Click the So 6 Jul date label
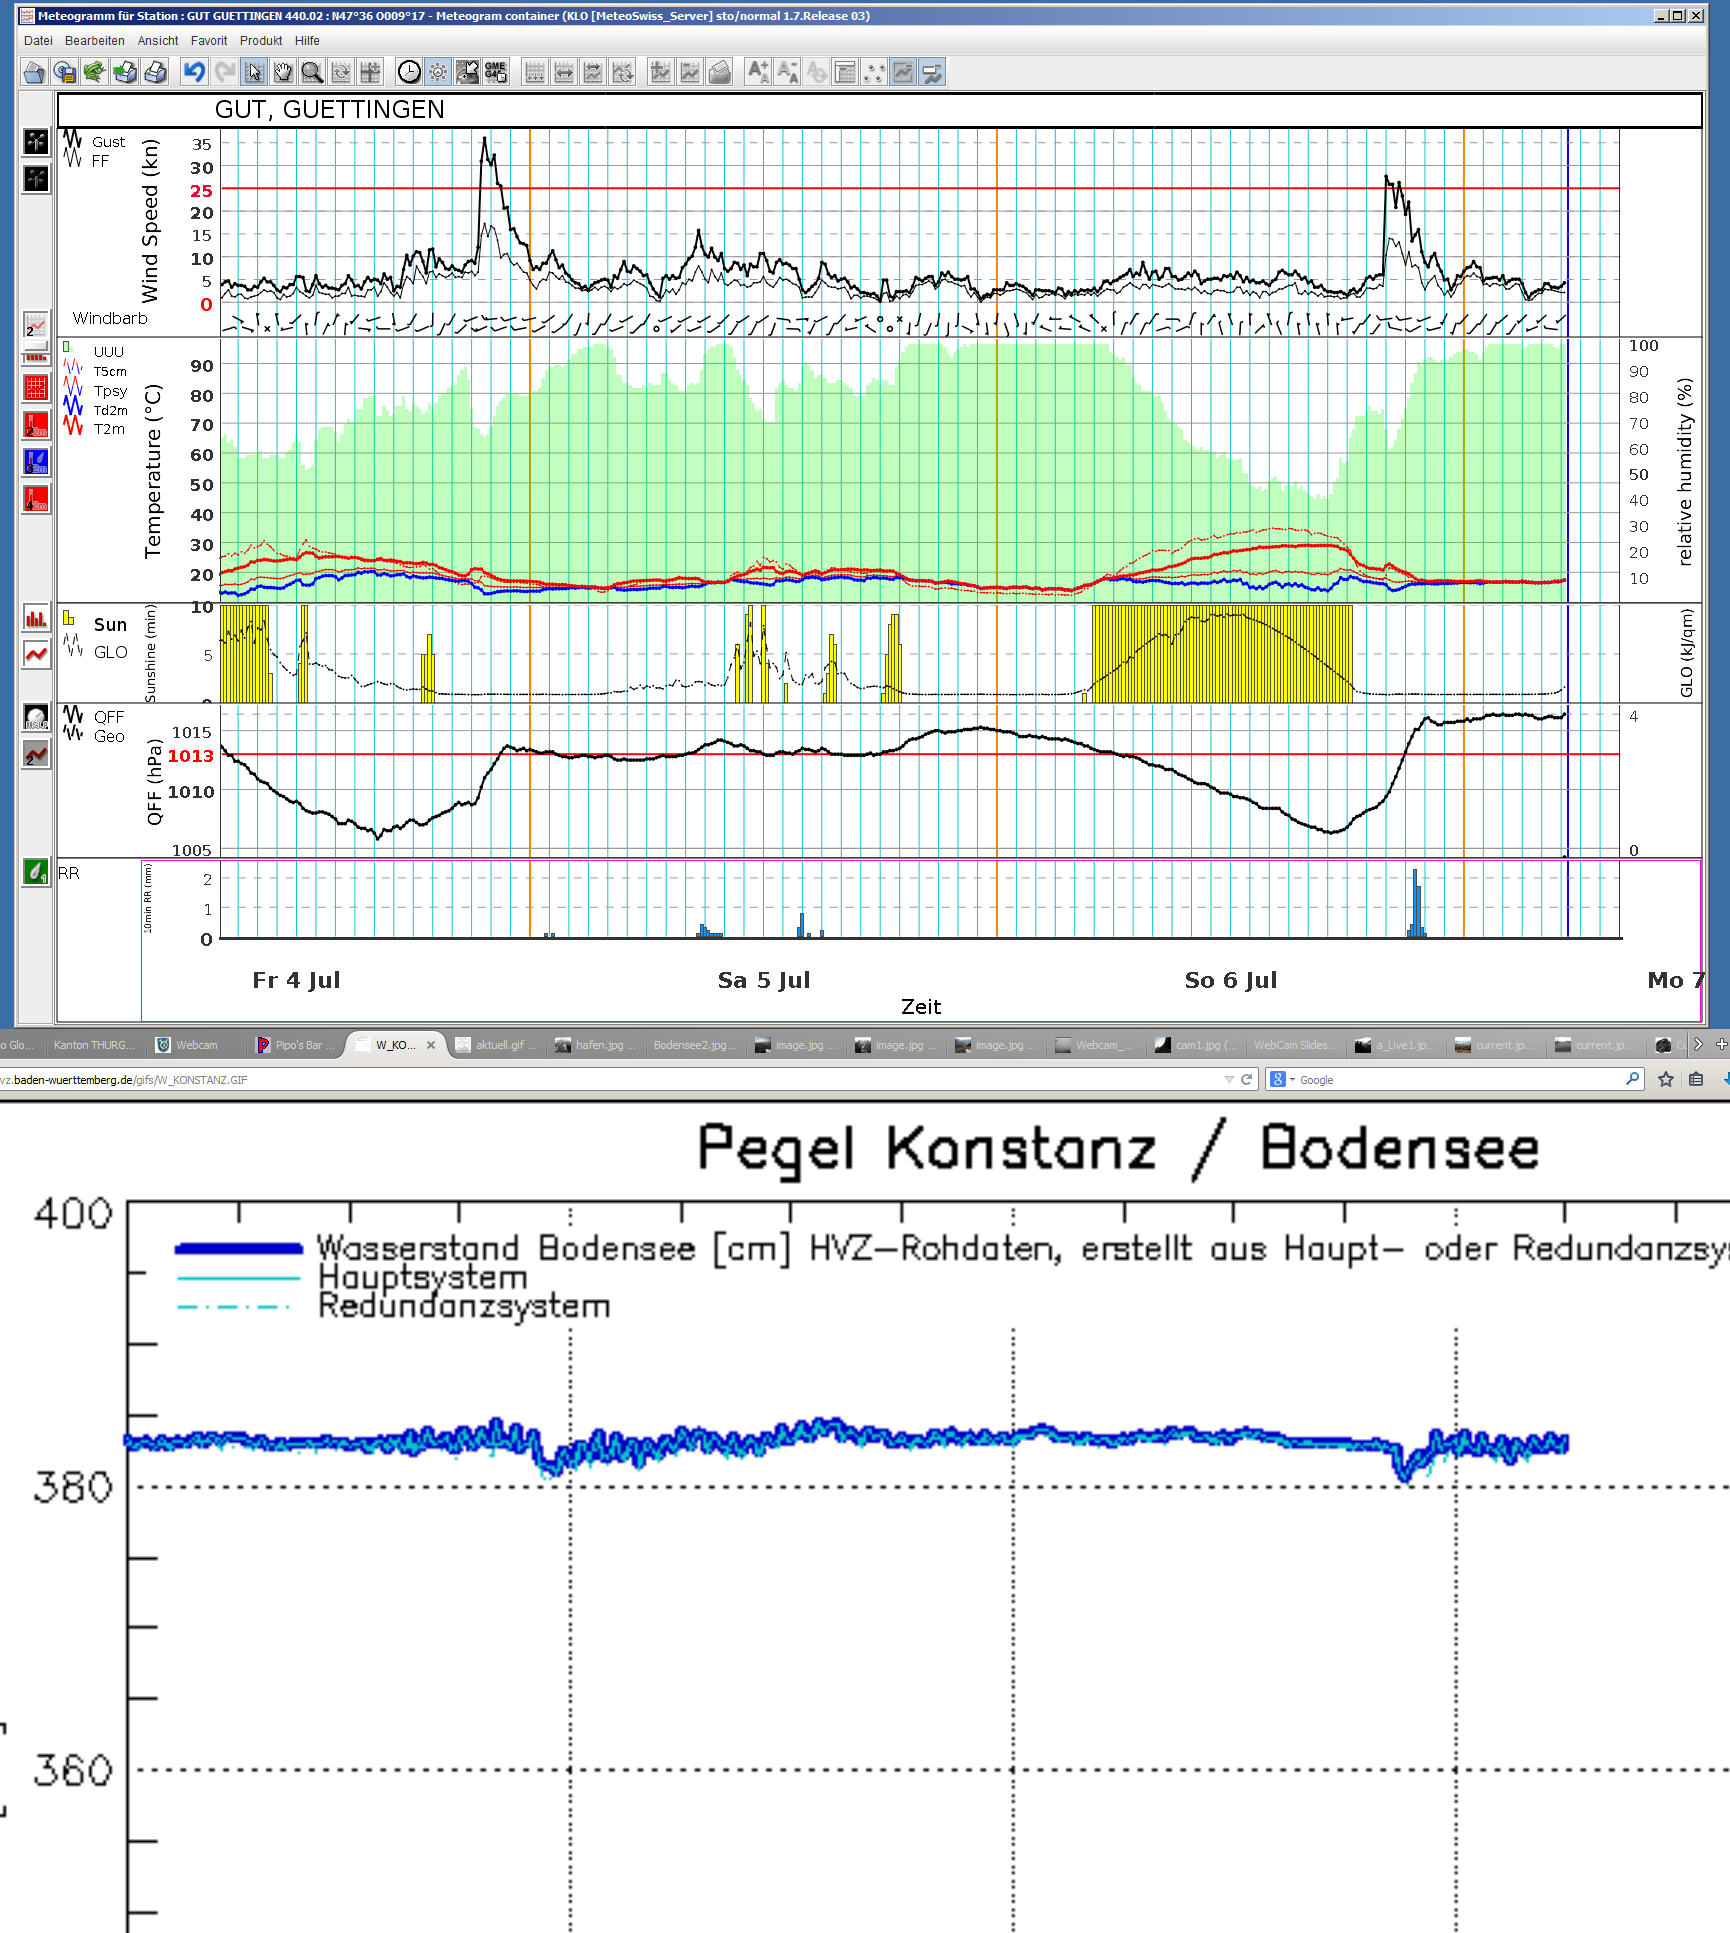Screen dimensions: 1730x1933 click(1231, 980)
